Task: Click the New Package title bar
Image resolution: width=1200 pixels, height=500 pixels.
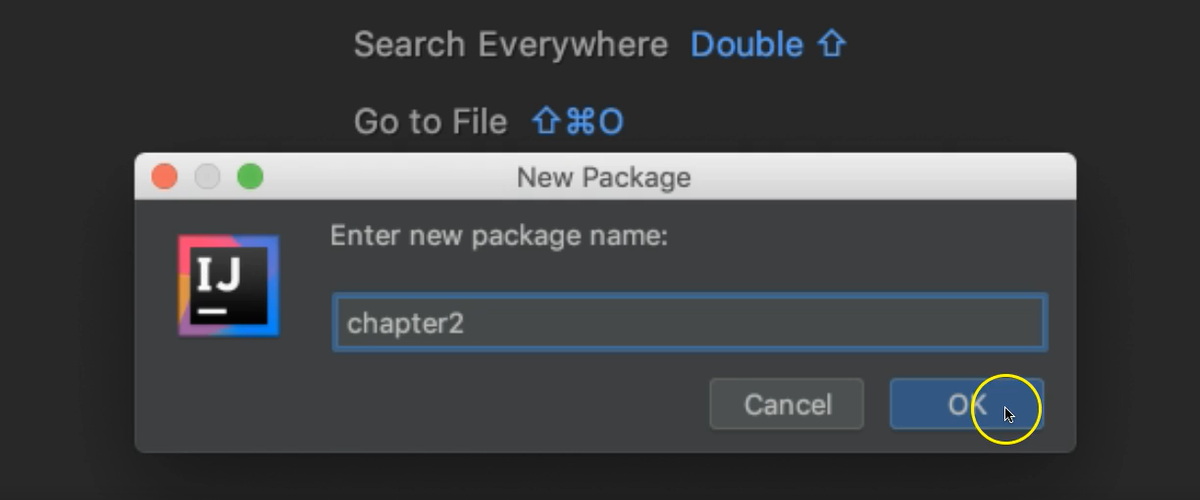Action: (x=604, y=177)
